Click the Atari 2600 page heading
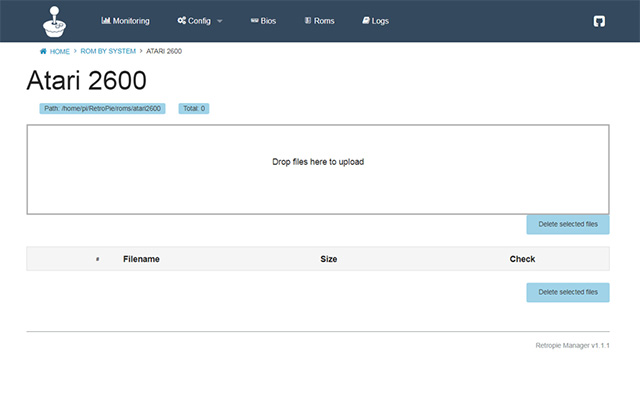 pos(87,80)
